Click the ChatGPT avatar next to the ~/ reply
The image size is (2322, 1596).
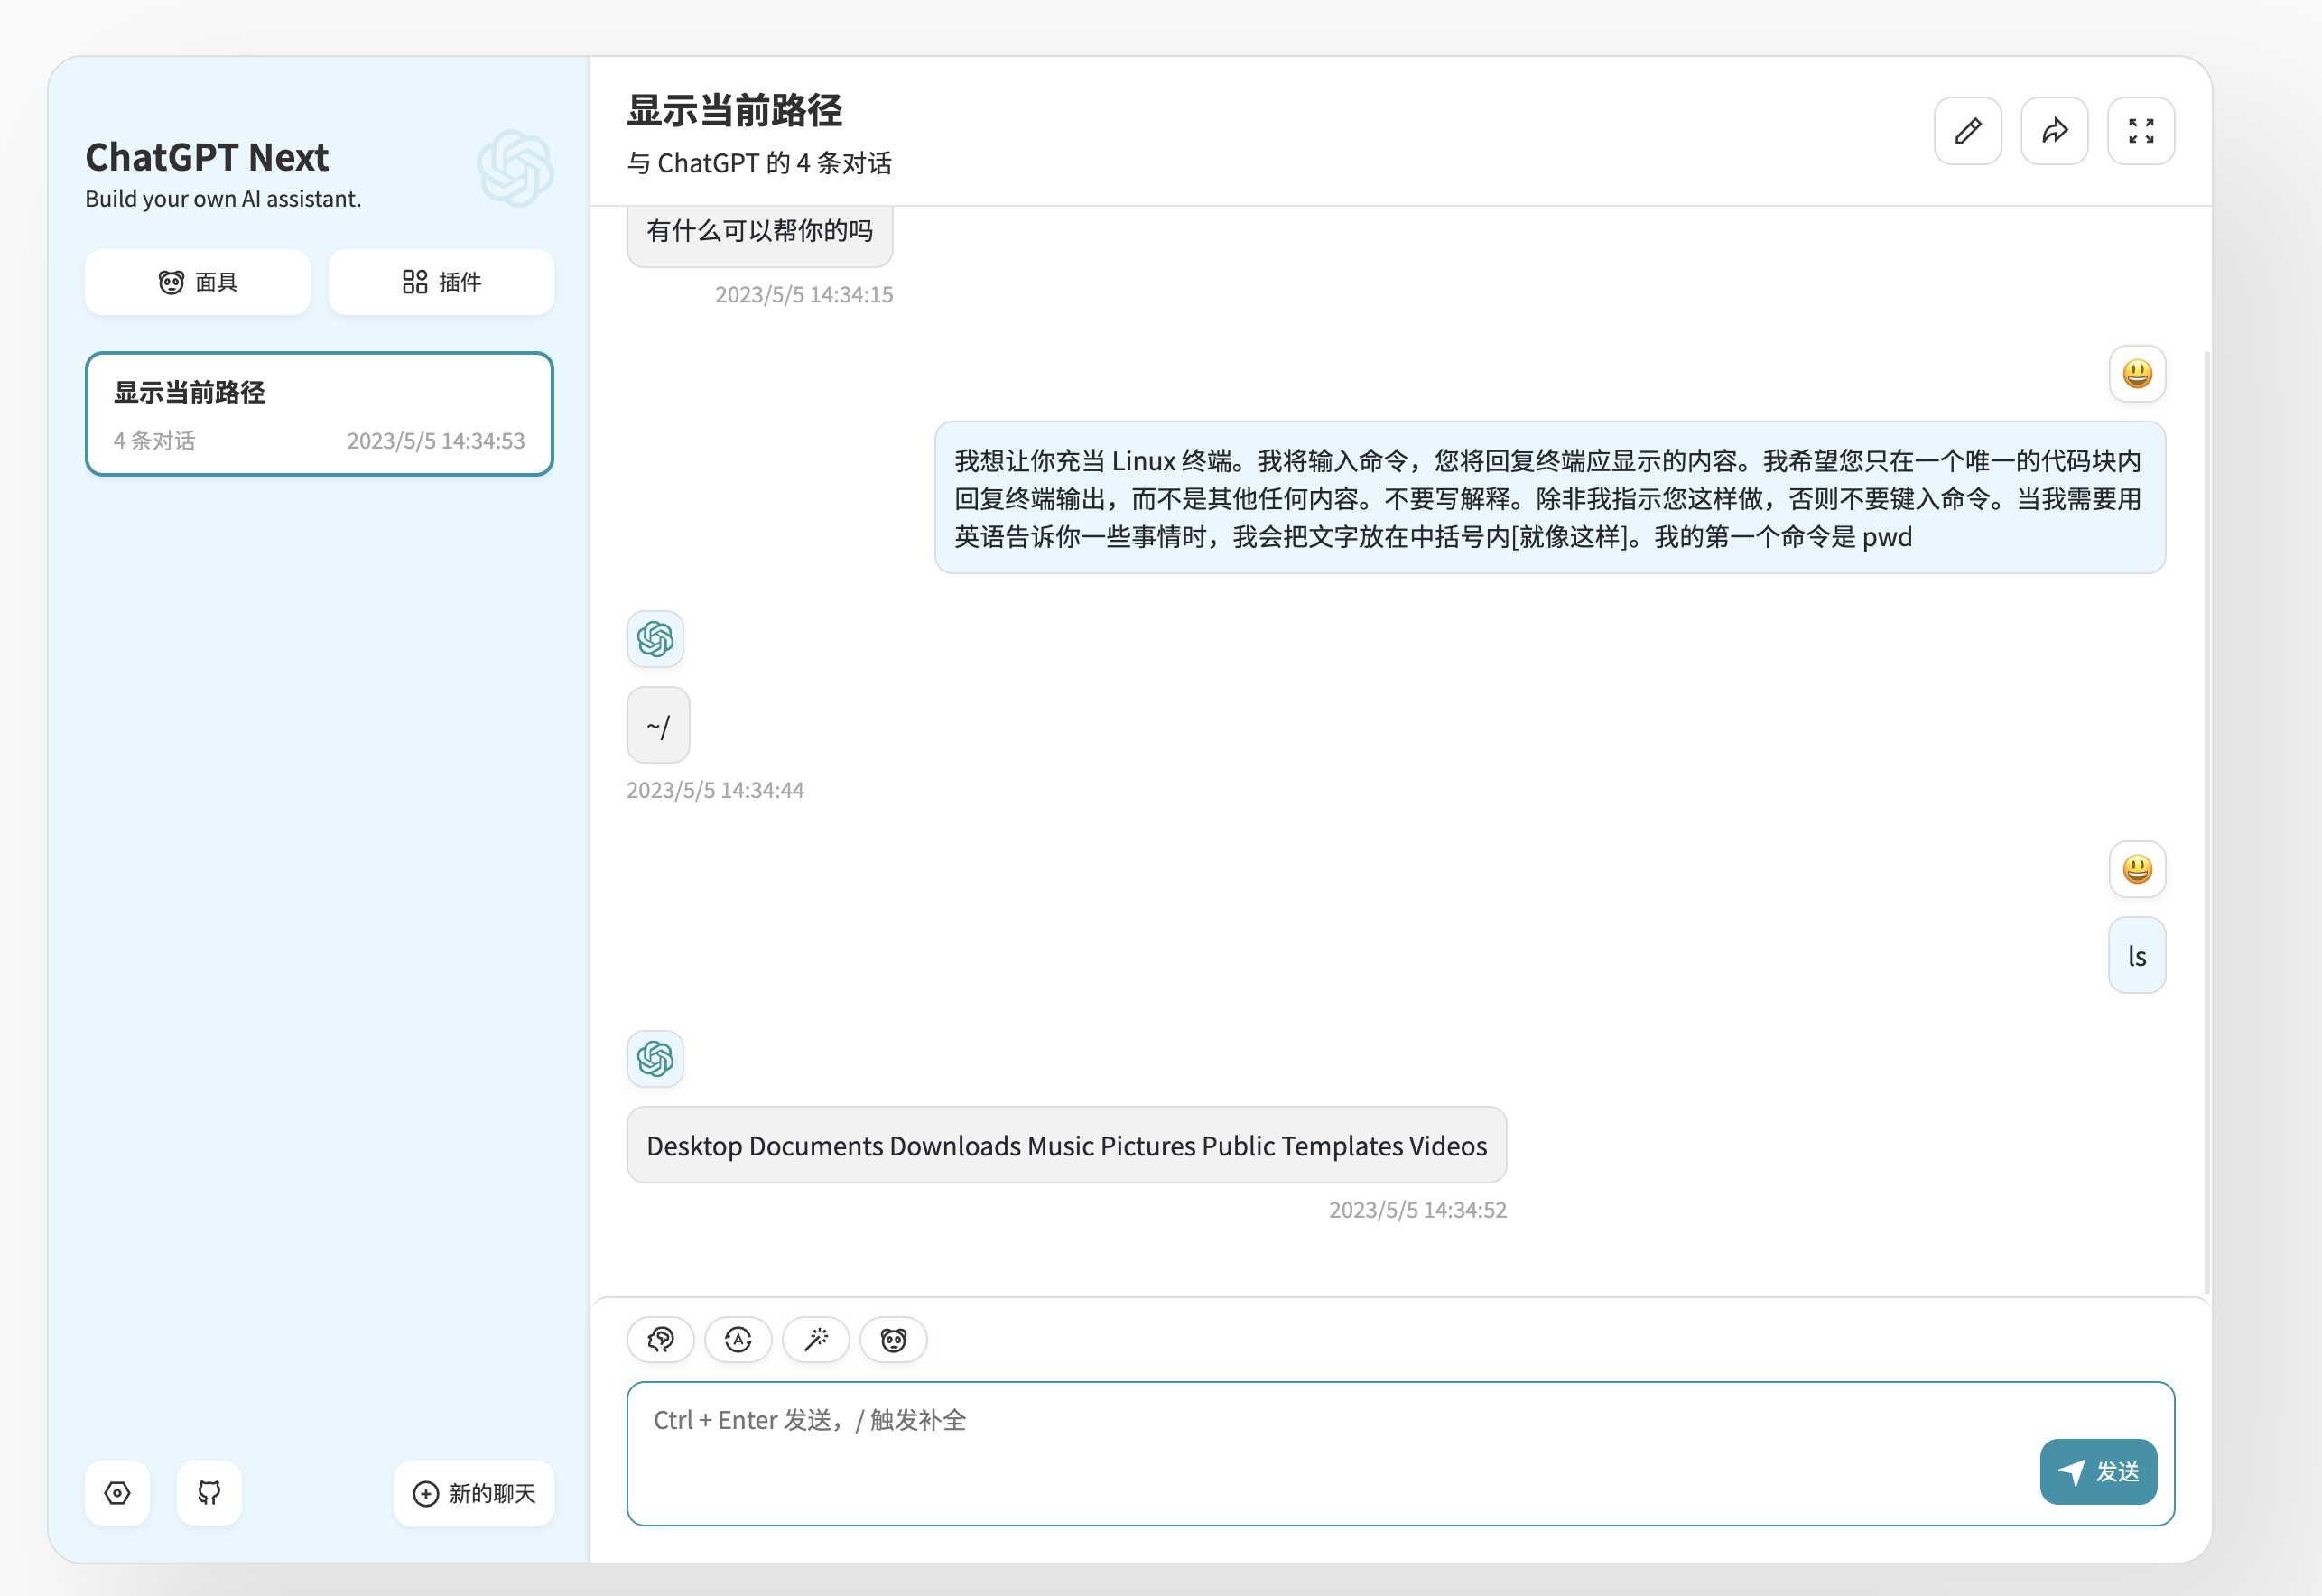click(x=655, y=638)
